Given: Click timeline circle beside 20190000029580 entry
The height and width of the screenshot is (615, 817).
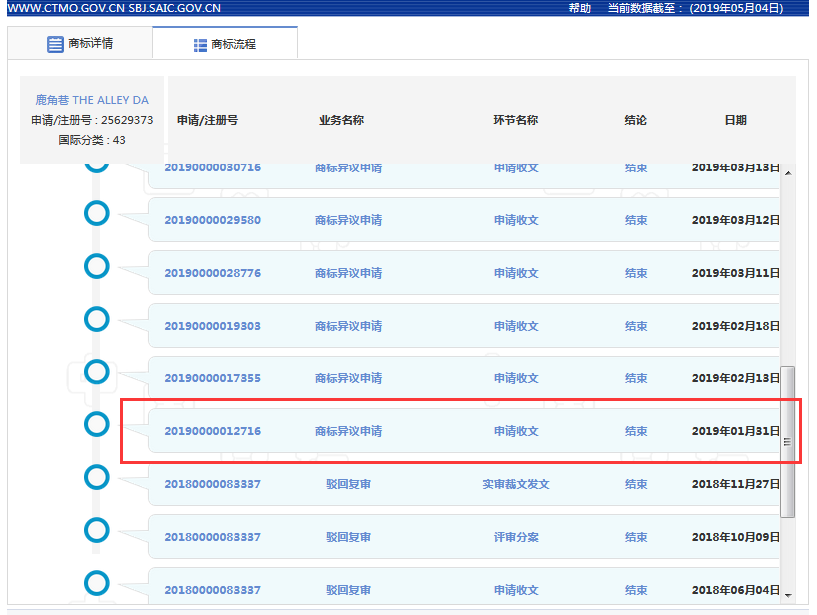Looking at the screenshot, I should click(96, 212).
